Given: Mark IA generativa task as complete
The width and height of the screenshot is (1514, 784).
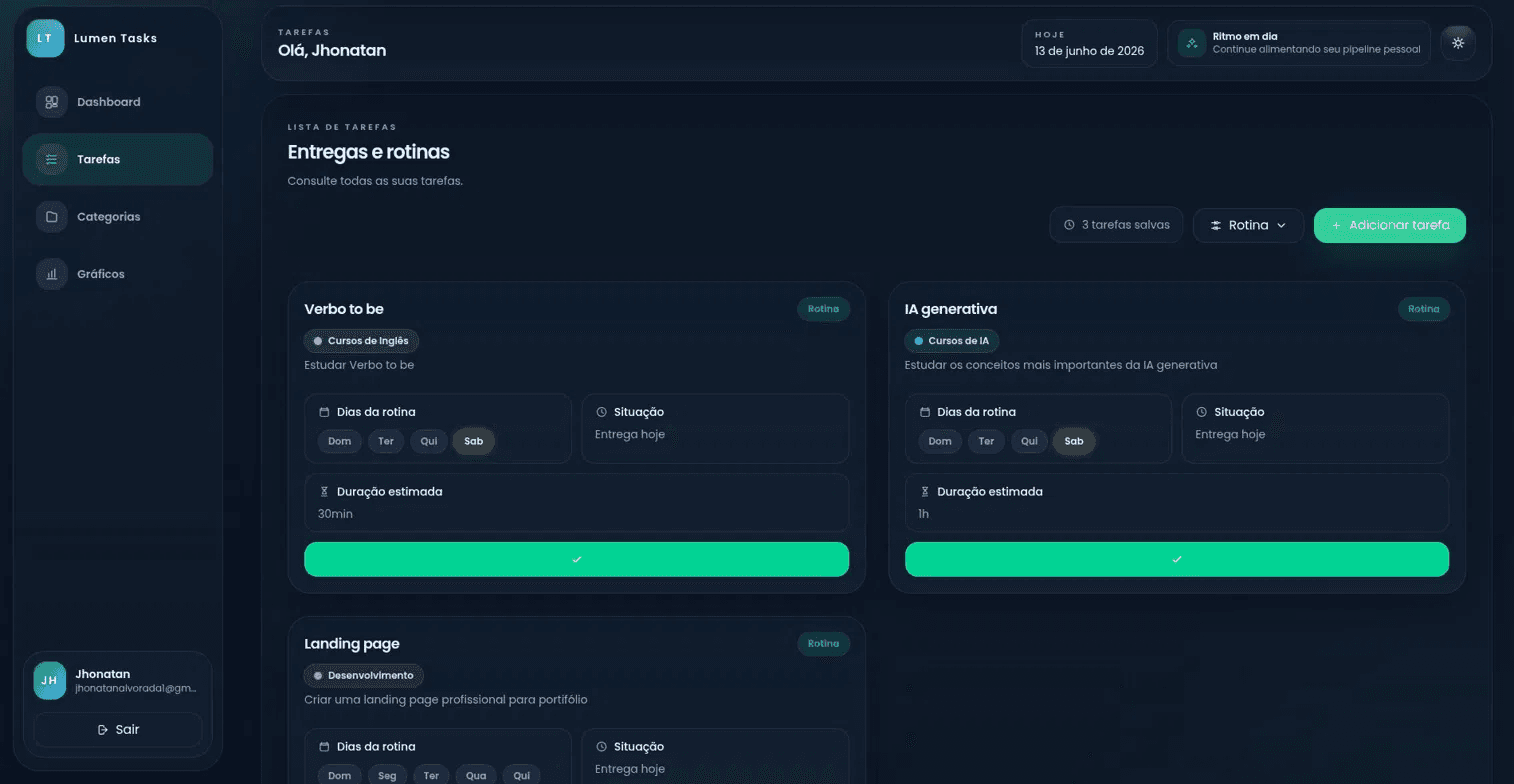Looking at the screenshot, I should coord(1177,559).
